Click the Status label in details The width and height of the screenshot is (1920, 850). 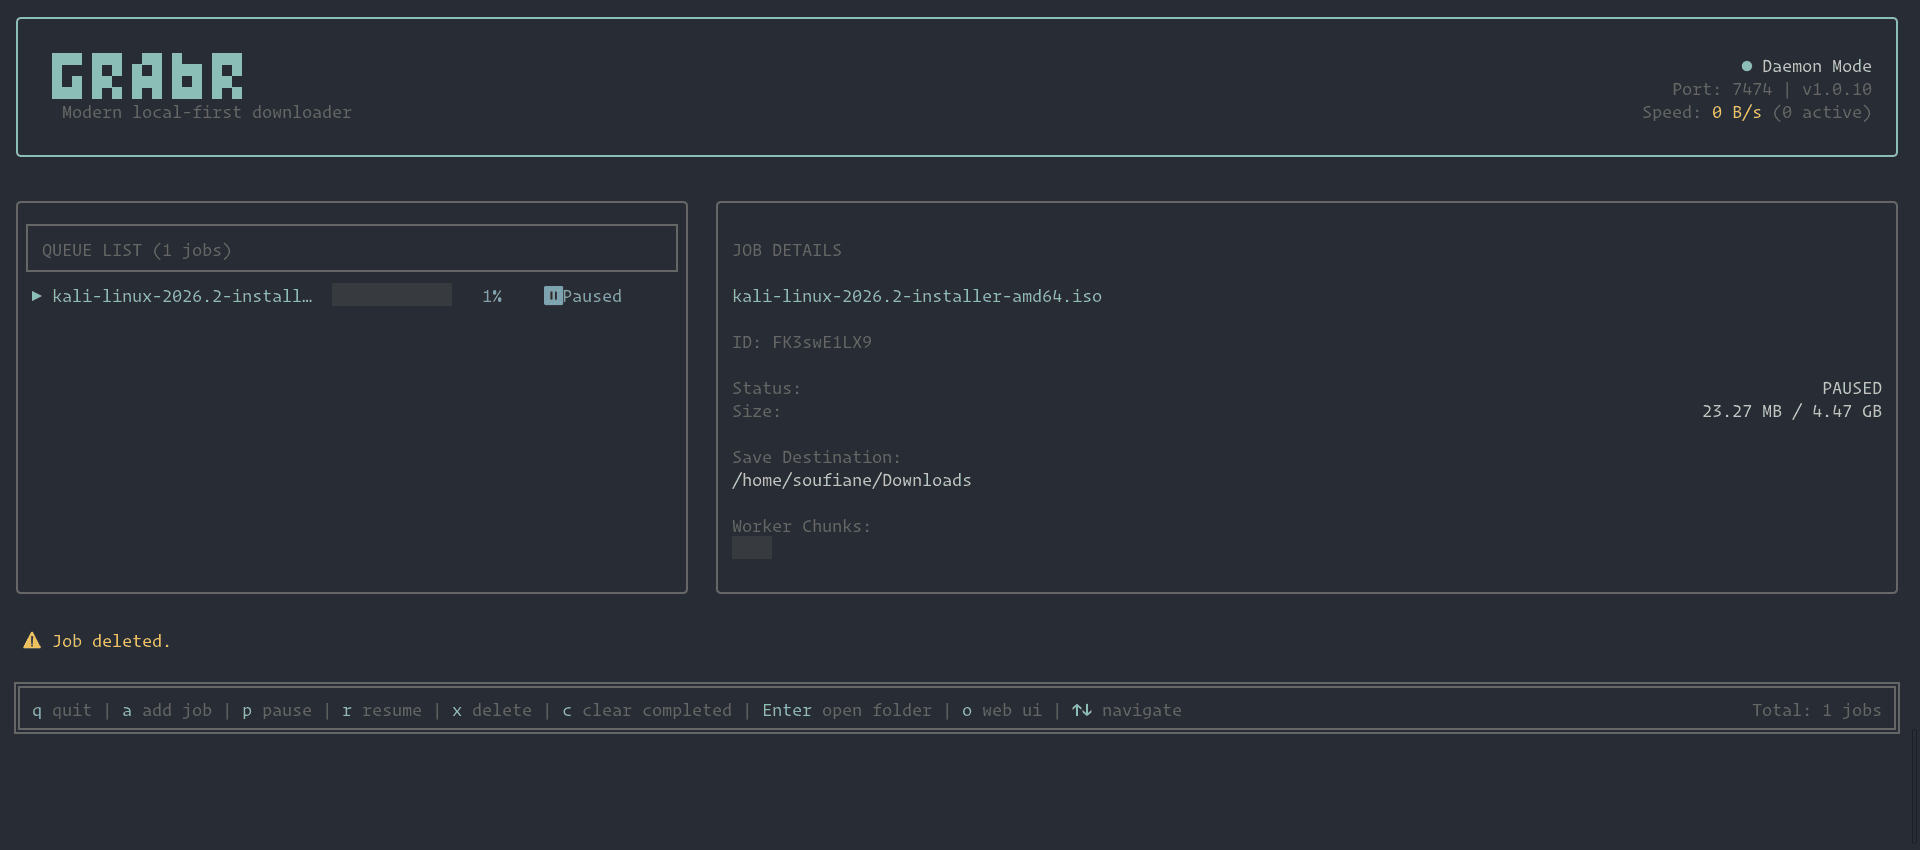click(767, 388)
